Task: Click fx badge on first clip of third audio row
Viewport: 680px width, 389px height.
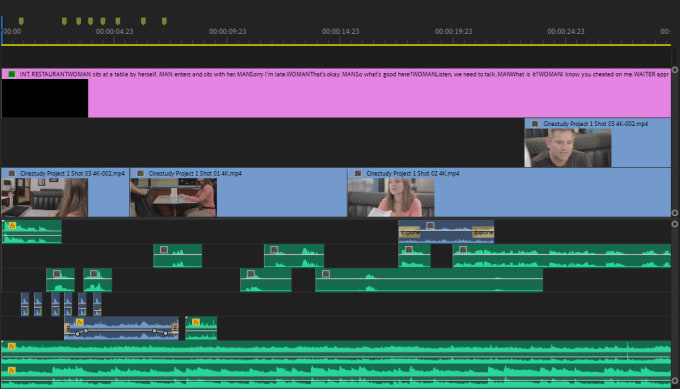Action: point(57,274)
